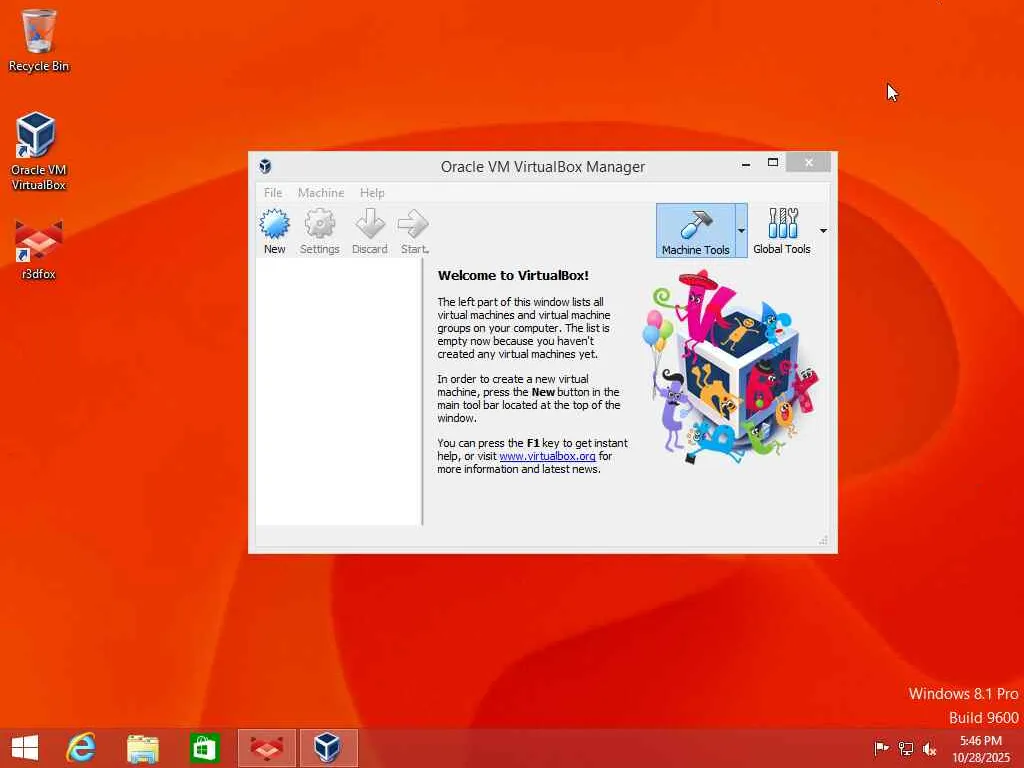The height and width of the screenshot is (768, 1024).
Task: Select the Machine Tools hammer button
Action: click(696, 231)
